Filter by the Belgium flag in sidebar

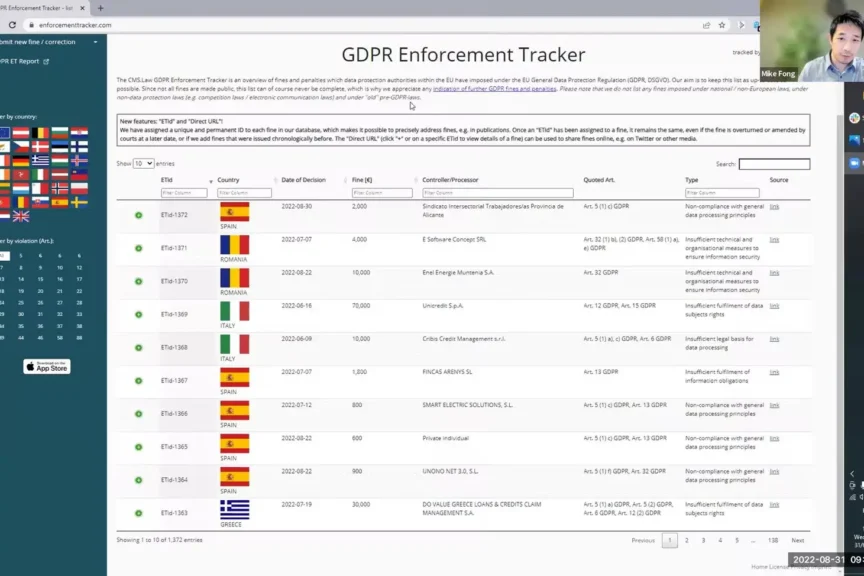coord(40,133)
